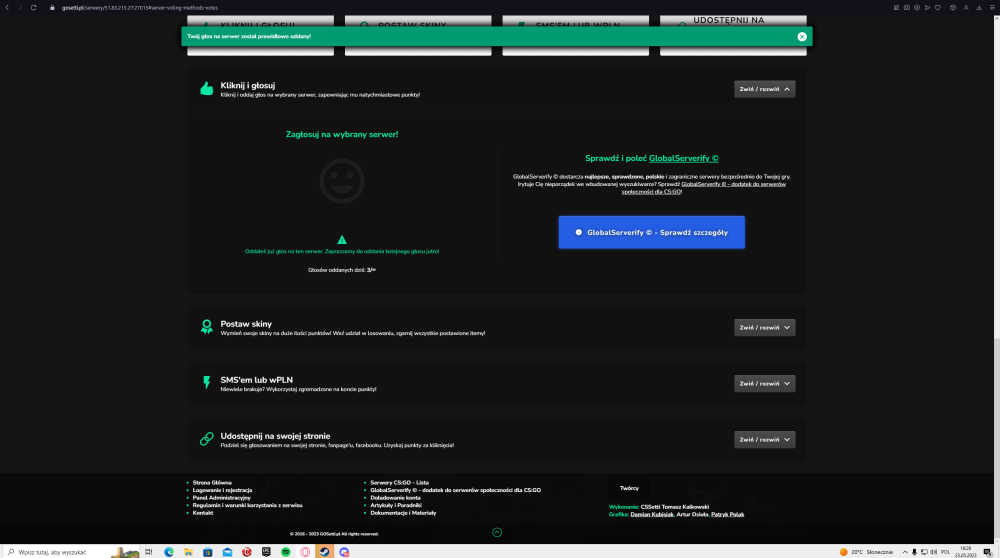
Task: Expand the 'Udostępnij na swojej stronie' section
Action: tap(764, 439)
